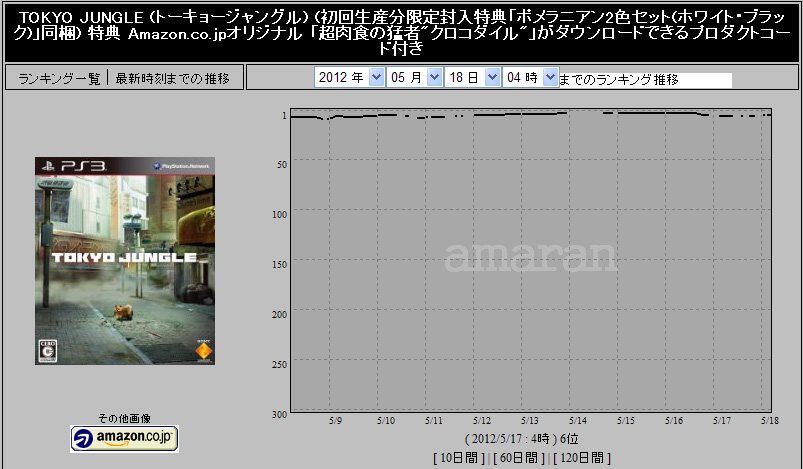Click the 5/17 date axis label
The image size is (803, 469).
pos(722,420)
